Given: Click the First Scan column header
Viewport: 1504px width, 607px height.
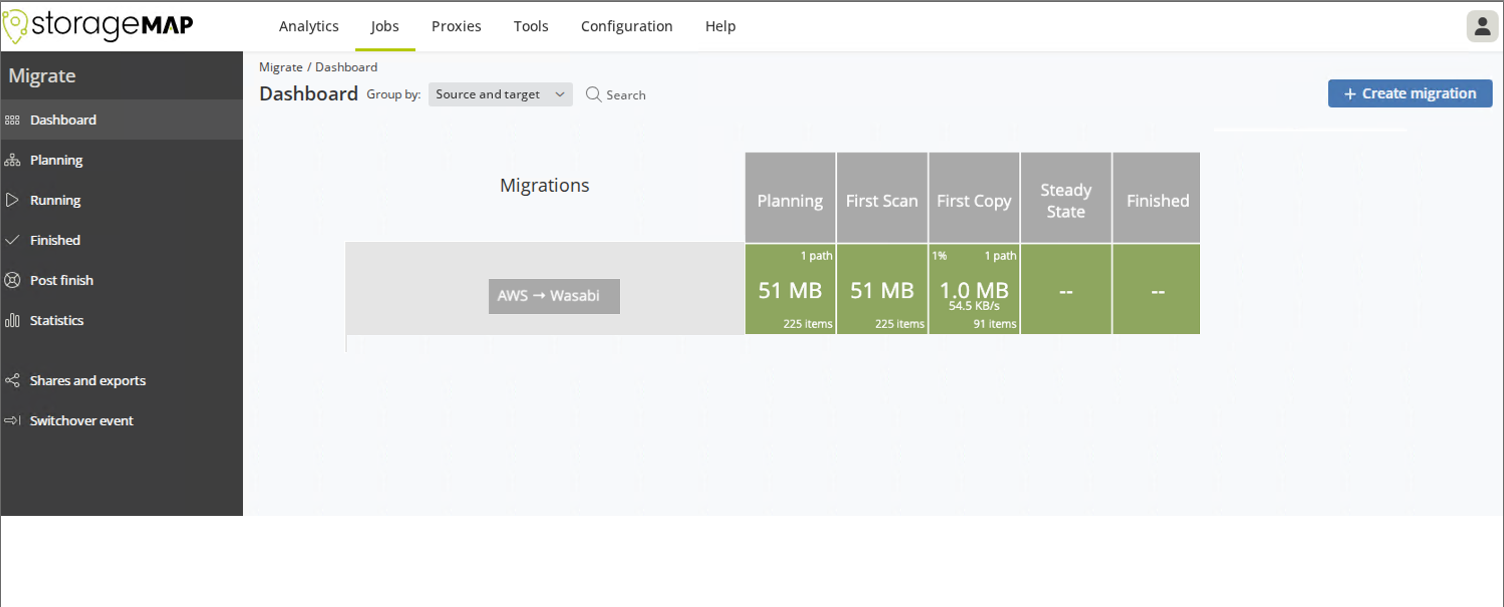Looking at the screenshot, I should click(882, 198).
